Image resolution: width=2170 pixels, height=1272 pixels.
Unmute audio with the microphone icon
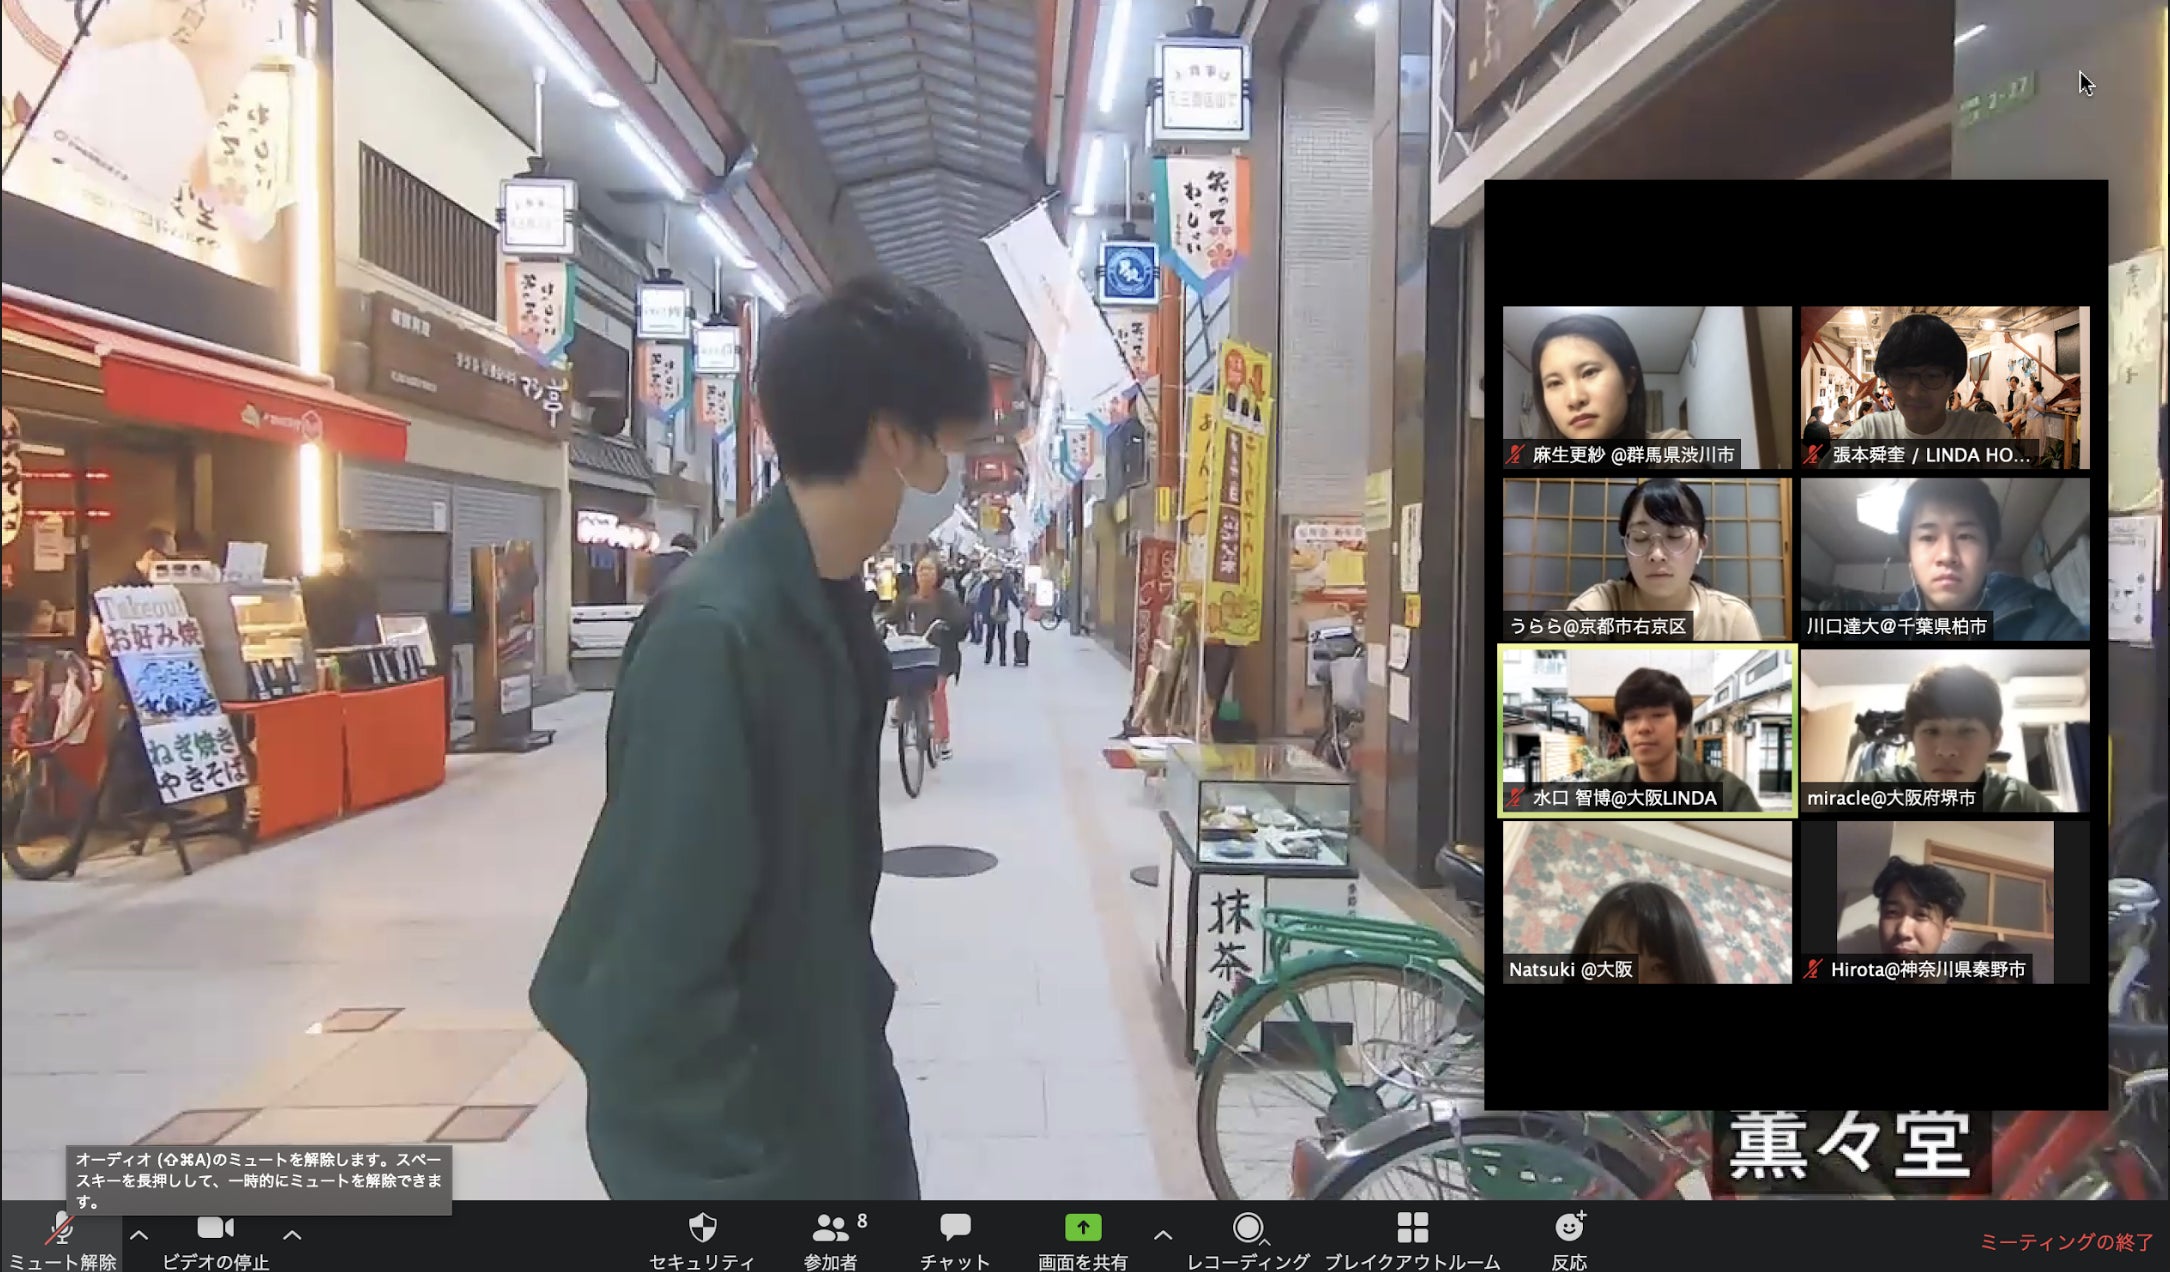60,1229
